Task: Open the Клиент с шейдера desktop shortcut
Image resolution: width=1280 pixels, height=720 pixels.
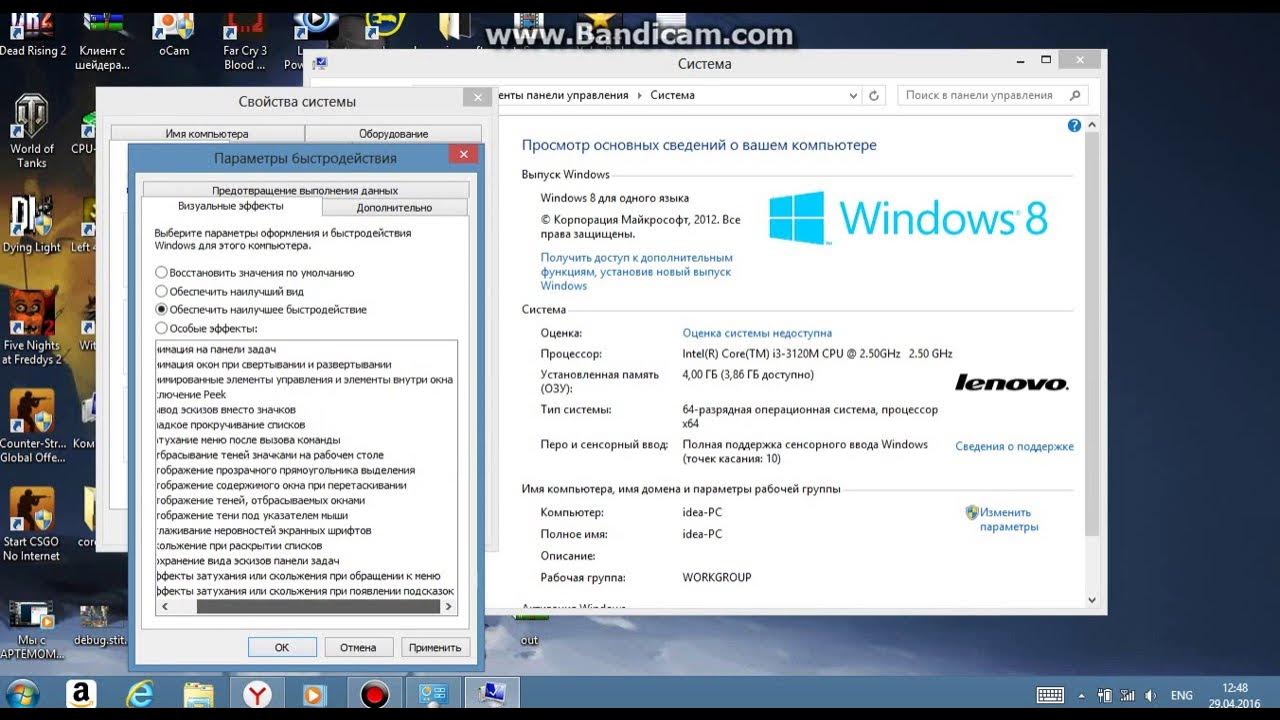Action: pyautogui.click(x=102, y=40)
